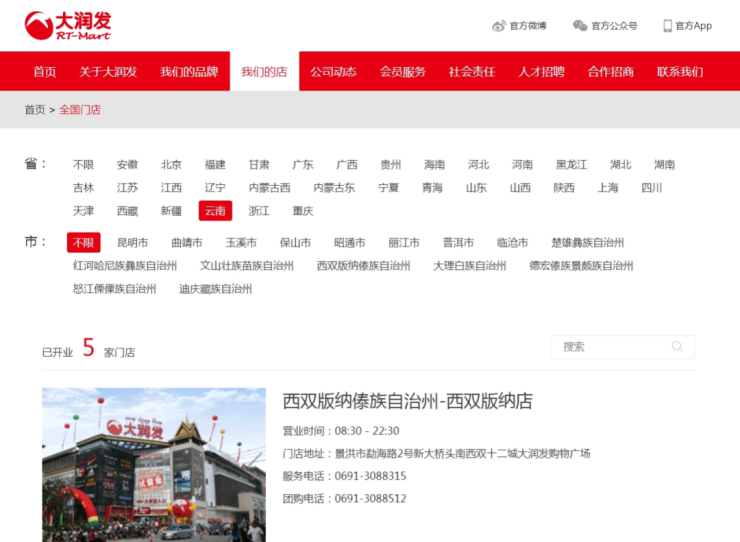The height and width of the screenshot is (542, 740).
Task: Click the 首页 breadcrumb link
Action: (x=35, y=110)
